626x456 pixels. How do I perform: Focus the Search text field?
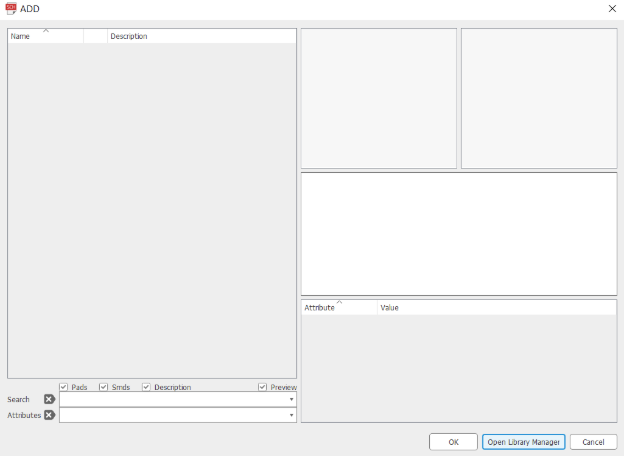point(173,399)
